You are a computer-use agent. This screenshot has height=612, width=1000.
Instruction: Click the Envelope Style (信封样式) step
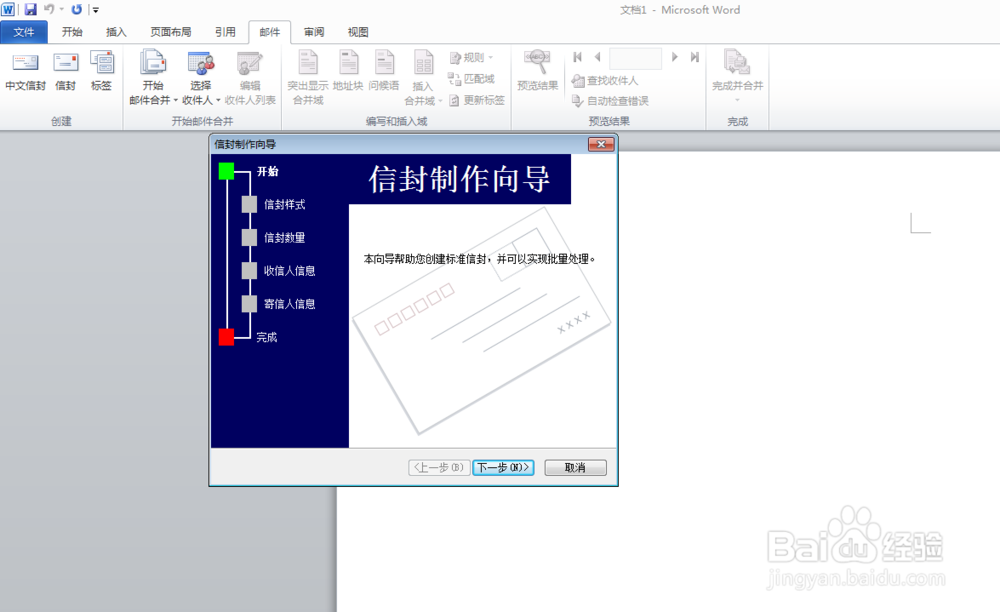tap(274, 205)
